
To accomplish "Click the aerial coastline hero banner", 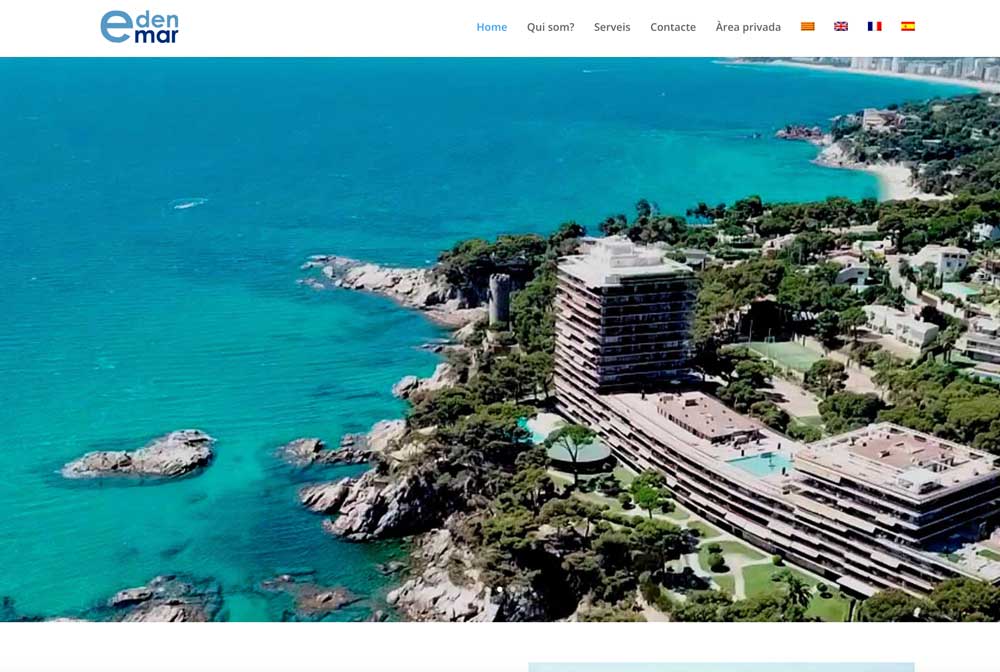I will point(500,339).
